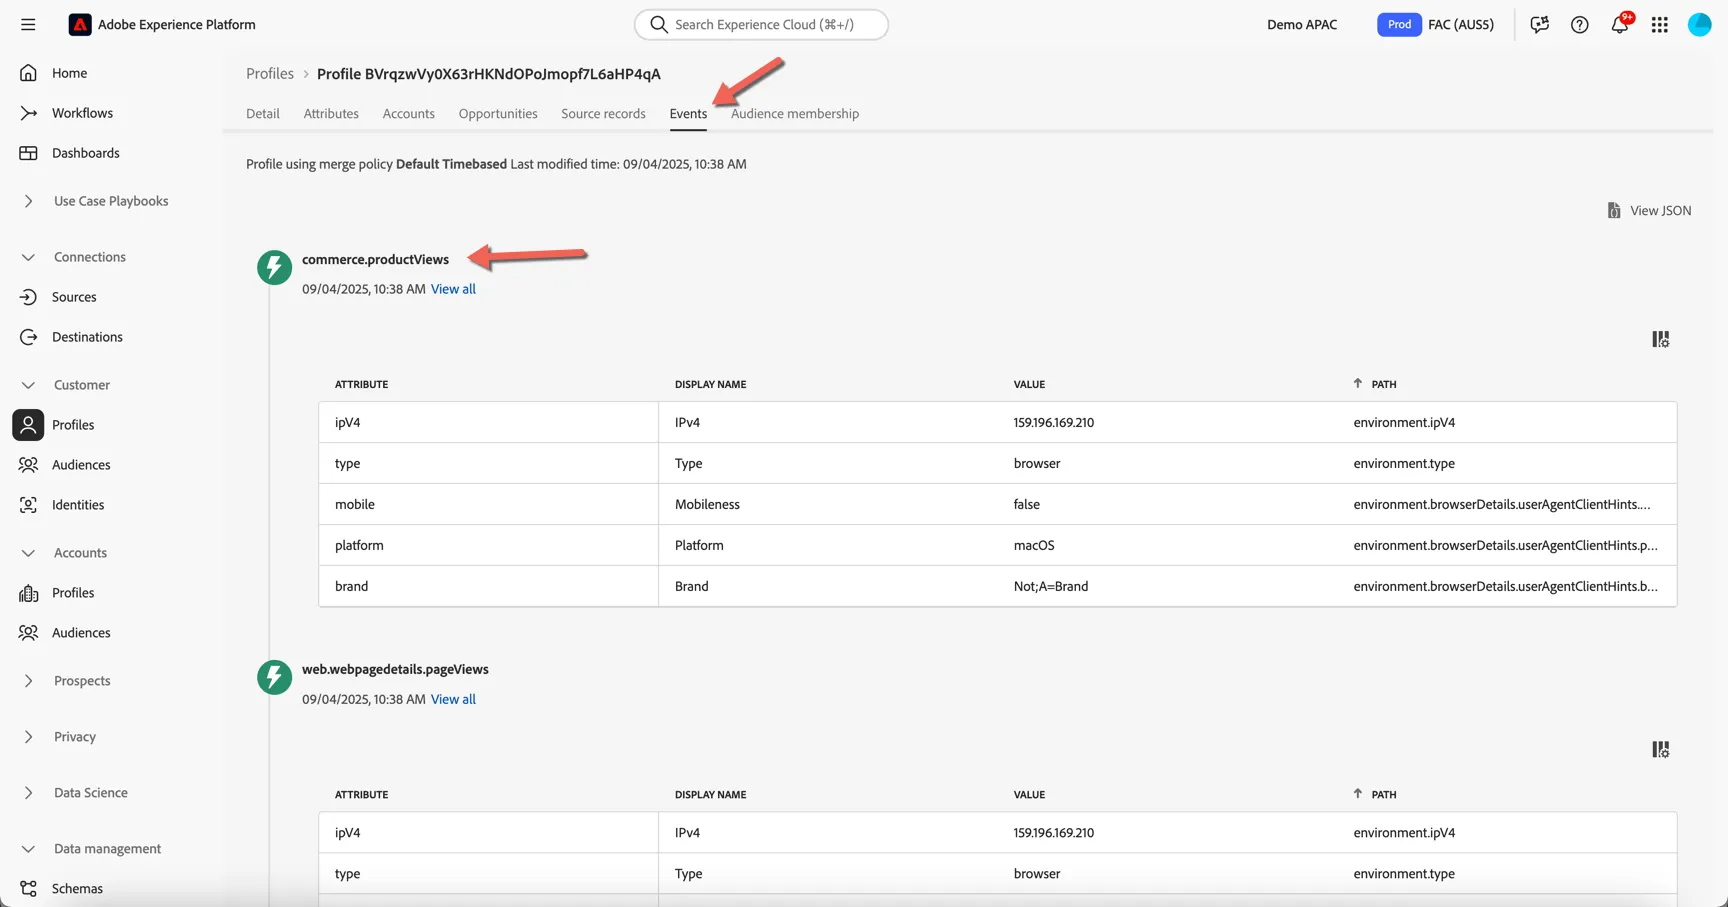Click View all under commerce.productViews
1728x907 pixels.
[x=453, y=289]
